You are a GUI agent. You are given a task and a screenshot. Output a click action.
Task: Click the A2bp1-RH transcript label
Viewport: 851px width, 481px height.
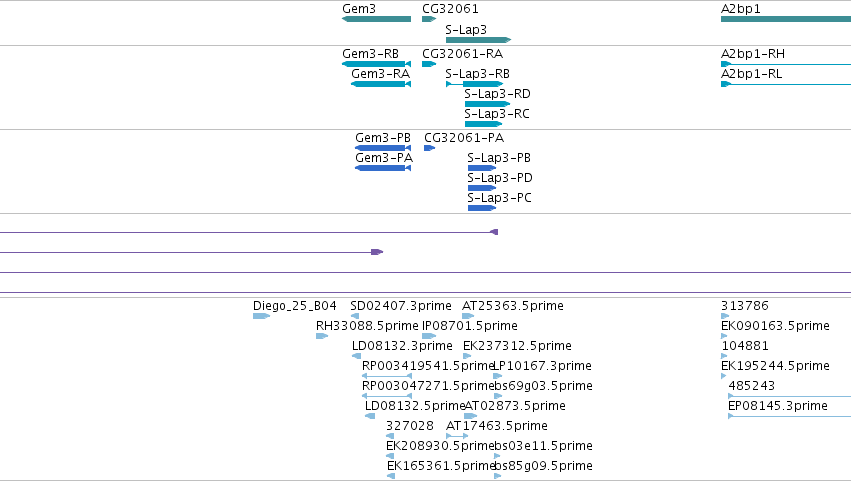pos(753,54)
